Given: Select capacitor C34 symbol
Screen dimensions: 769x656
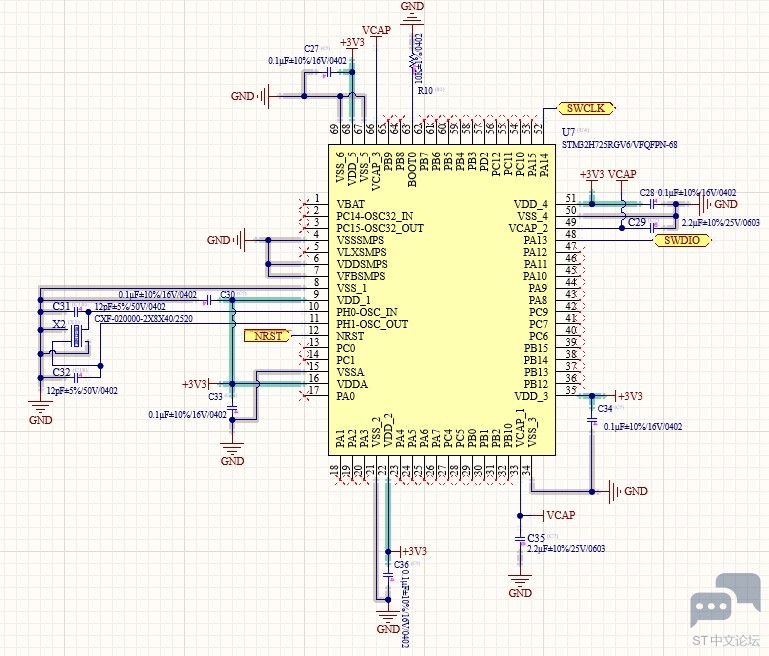Looking at the screenshot, I should point(592,421).
